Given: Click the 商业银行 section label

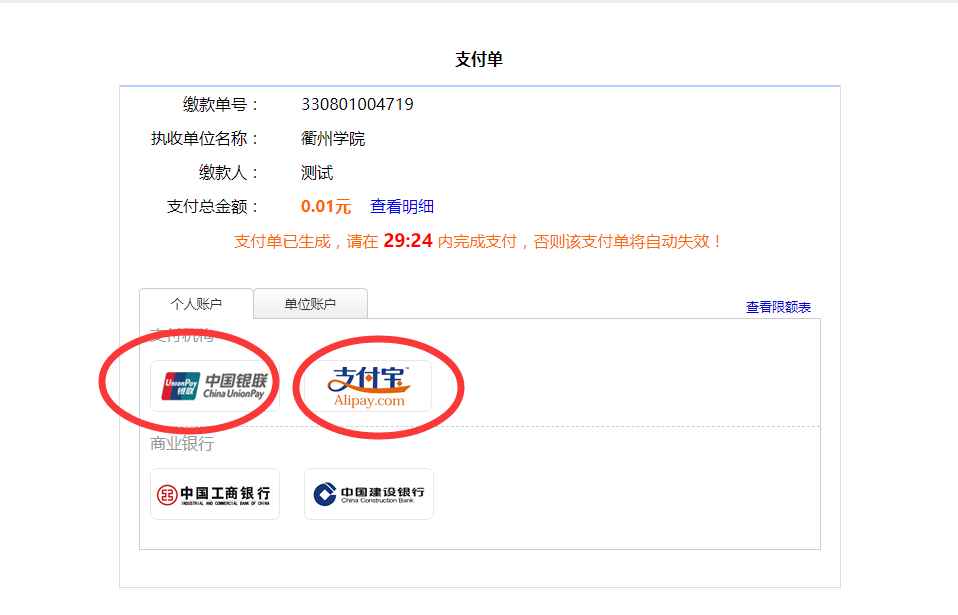Looking at the screenshot, I should (x=182, y=443).
